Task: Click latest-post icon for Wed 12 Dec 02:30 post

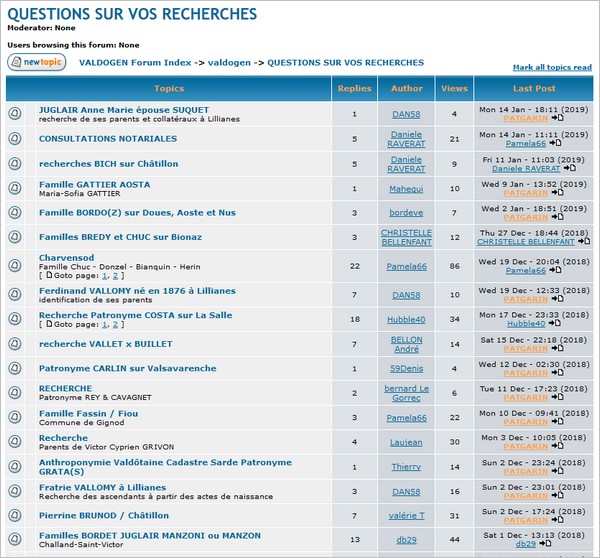Action: click(x=557, y=373)
